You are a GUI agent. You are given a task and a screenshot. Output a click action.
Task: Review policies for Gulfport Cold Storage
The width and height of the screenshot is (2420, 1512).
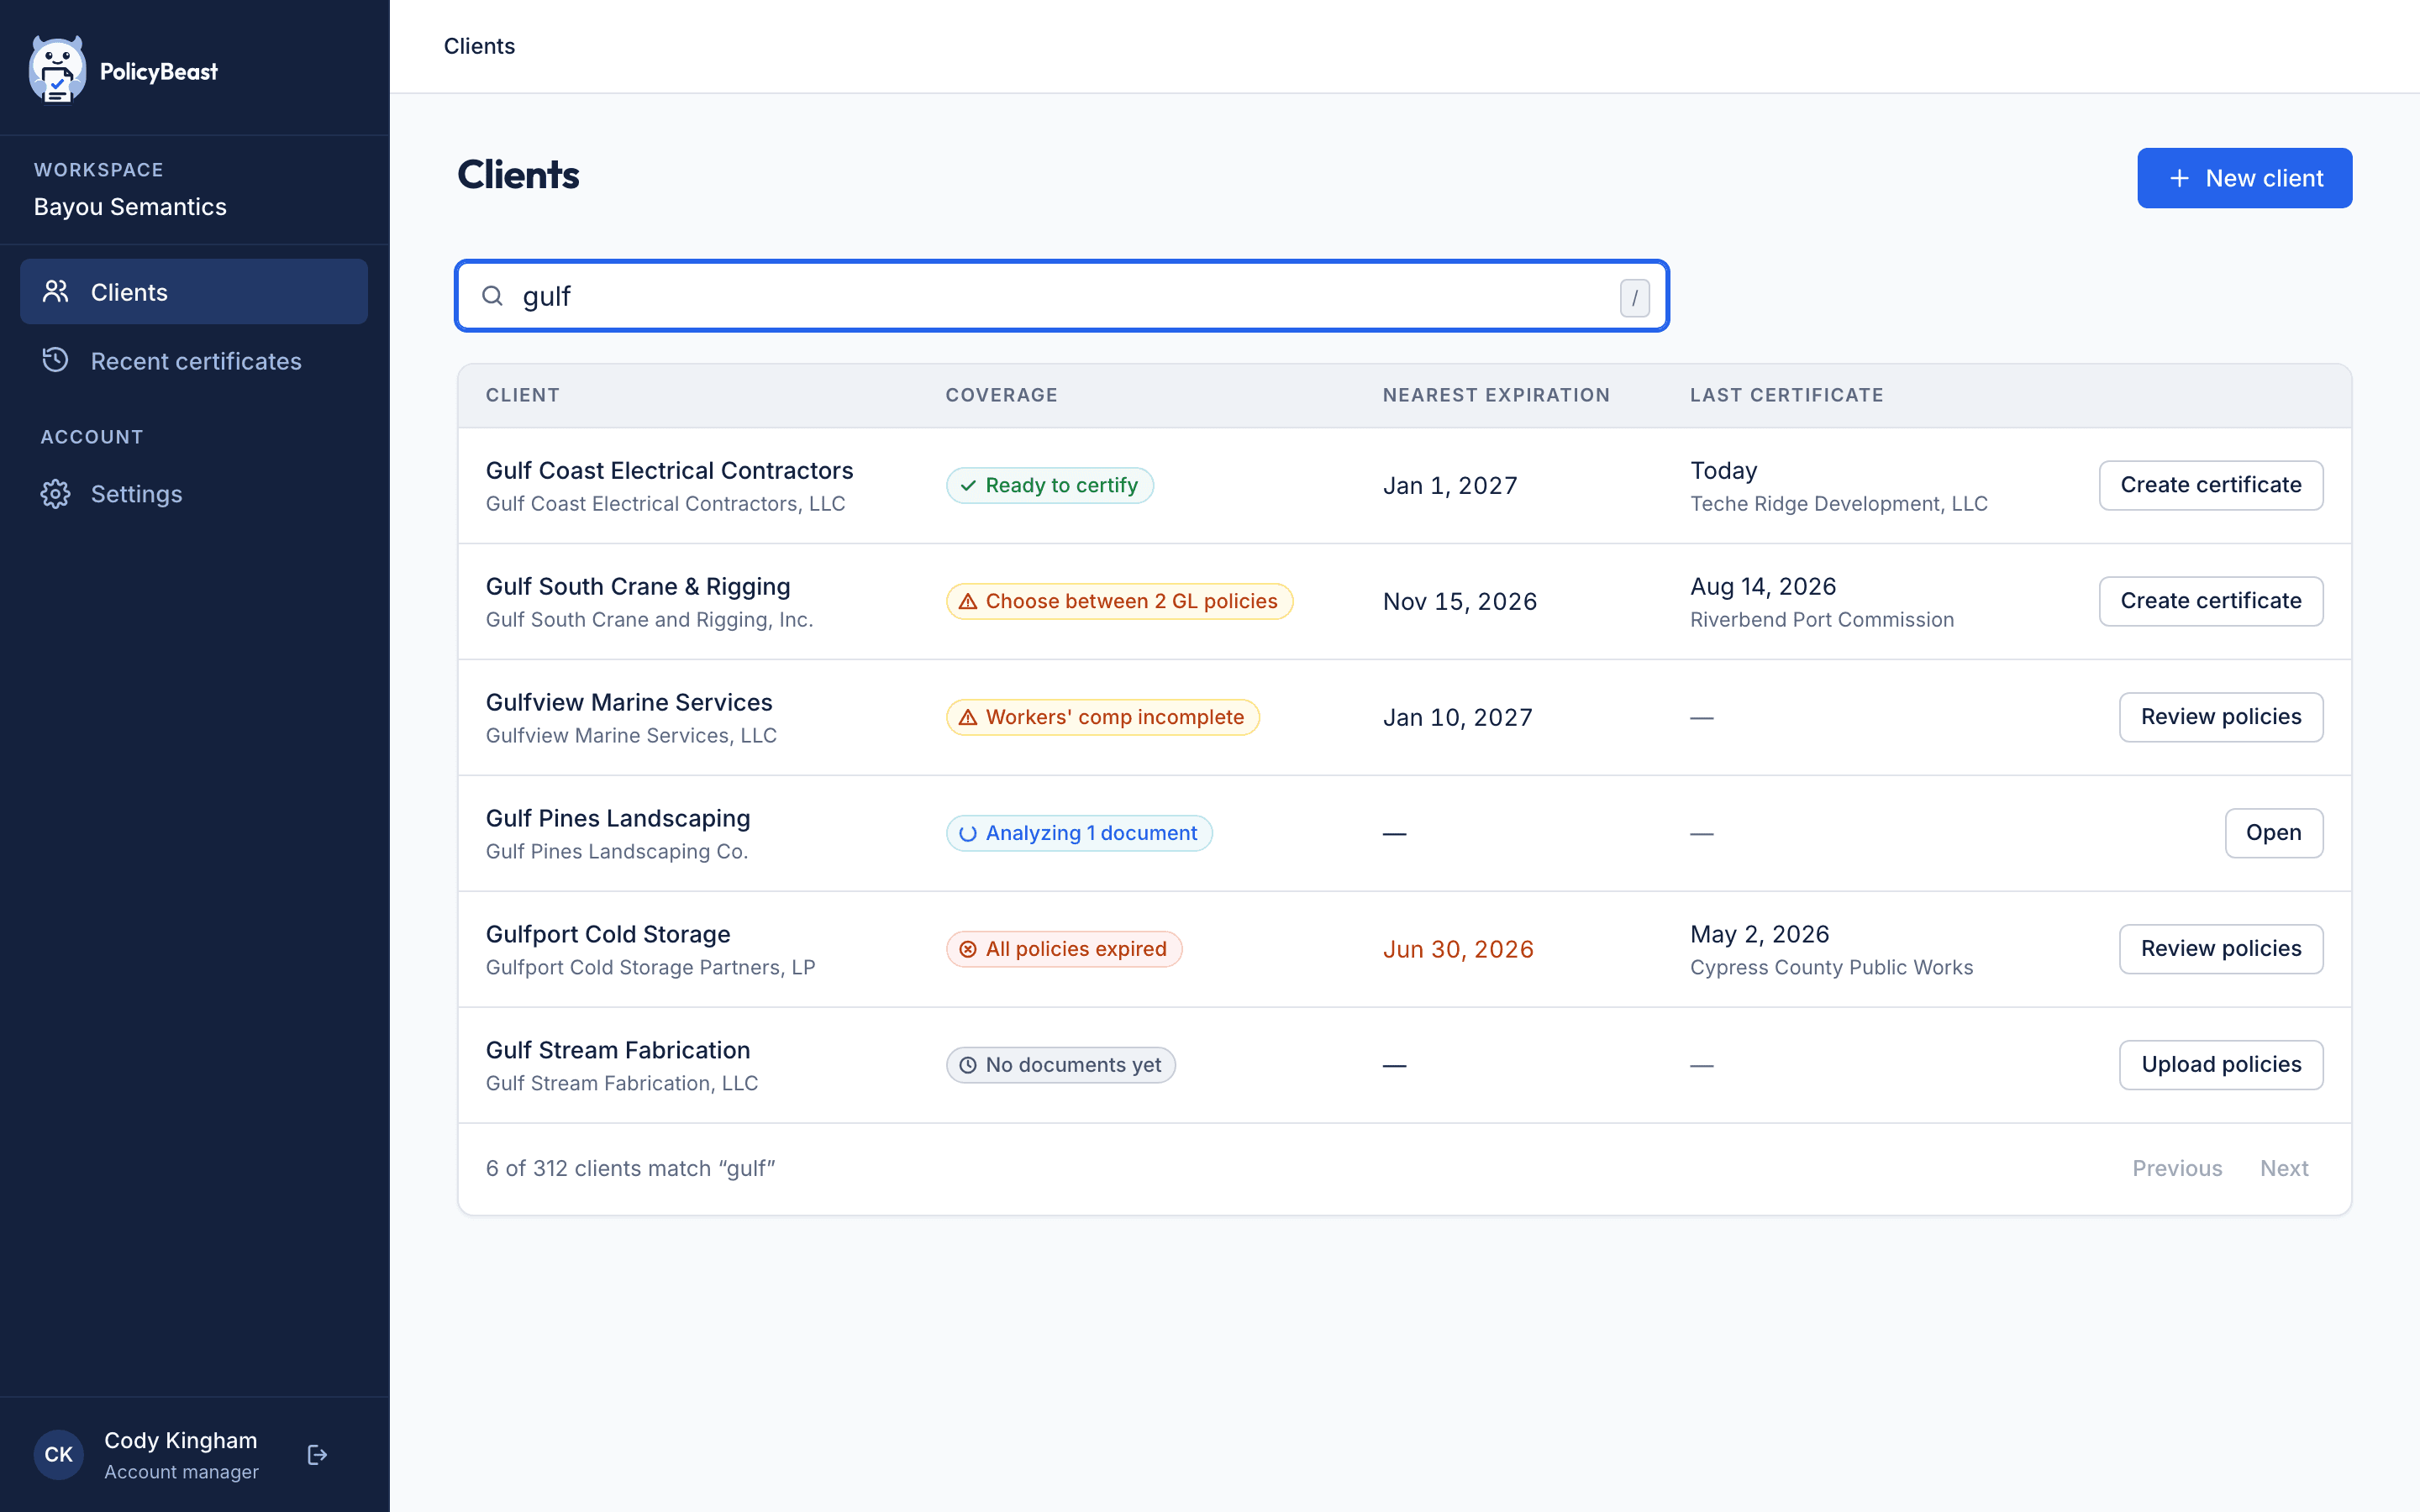2221,949
